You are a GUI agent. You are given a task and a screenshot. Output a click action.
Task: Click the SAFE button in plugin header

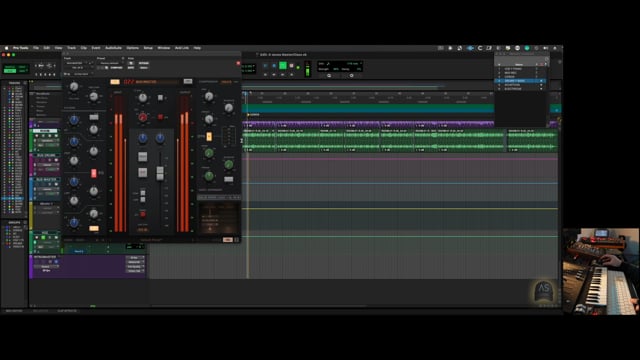coord(131,68)
